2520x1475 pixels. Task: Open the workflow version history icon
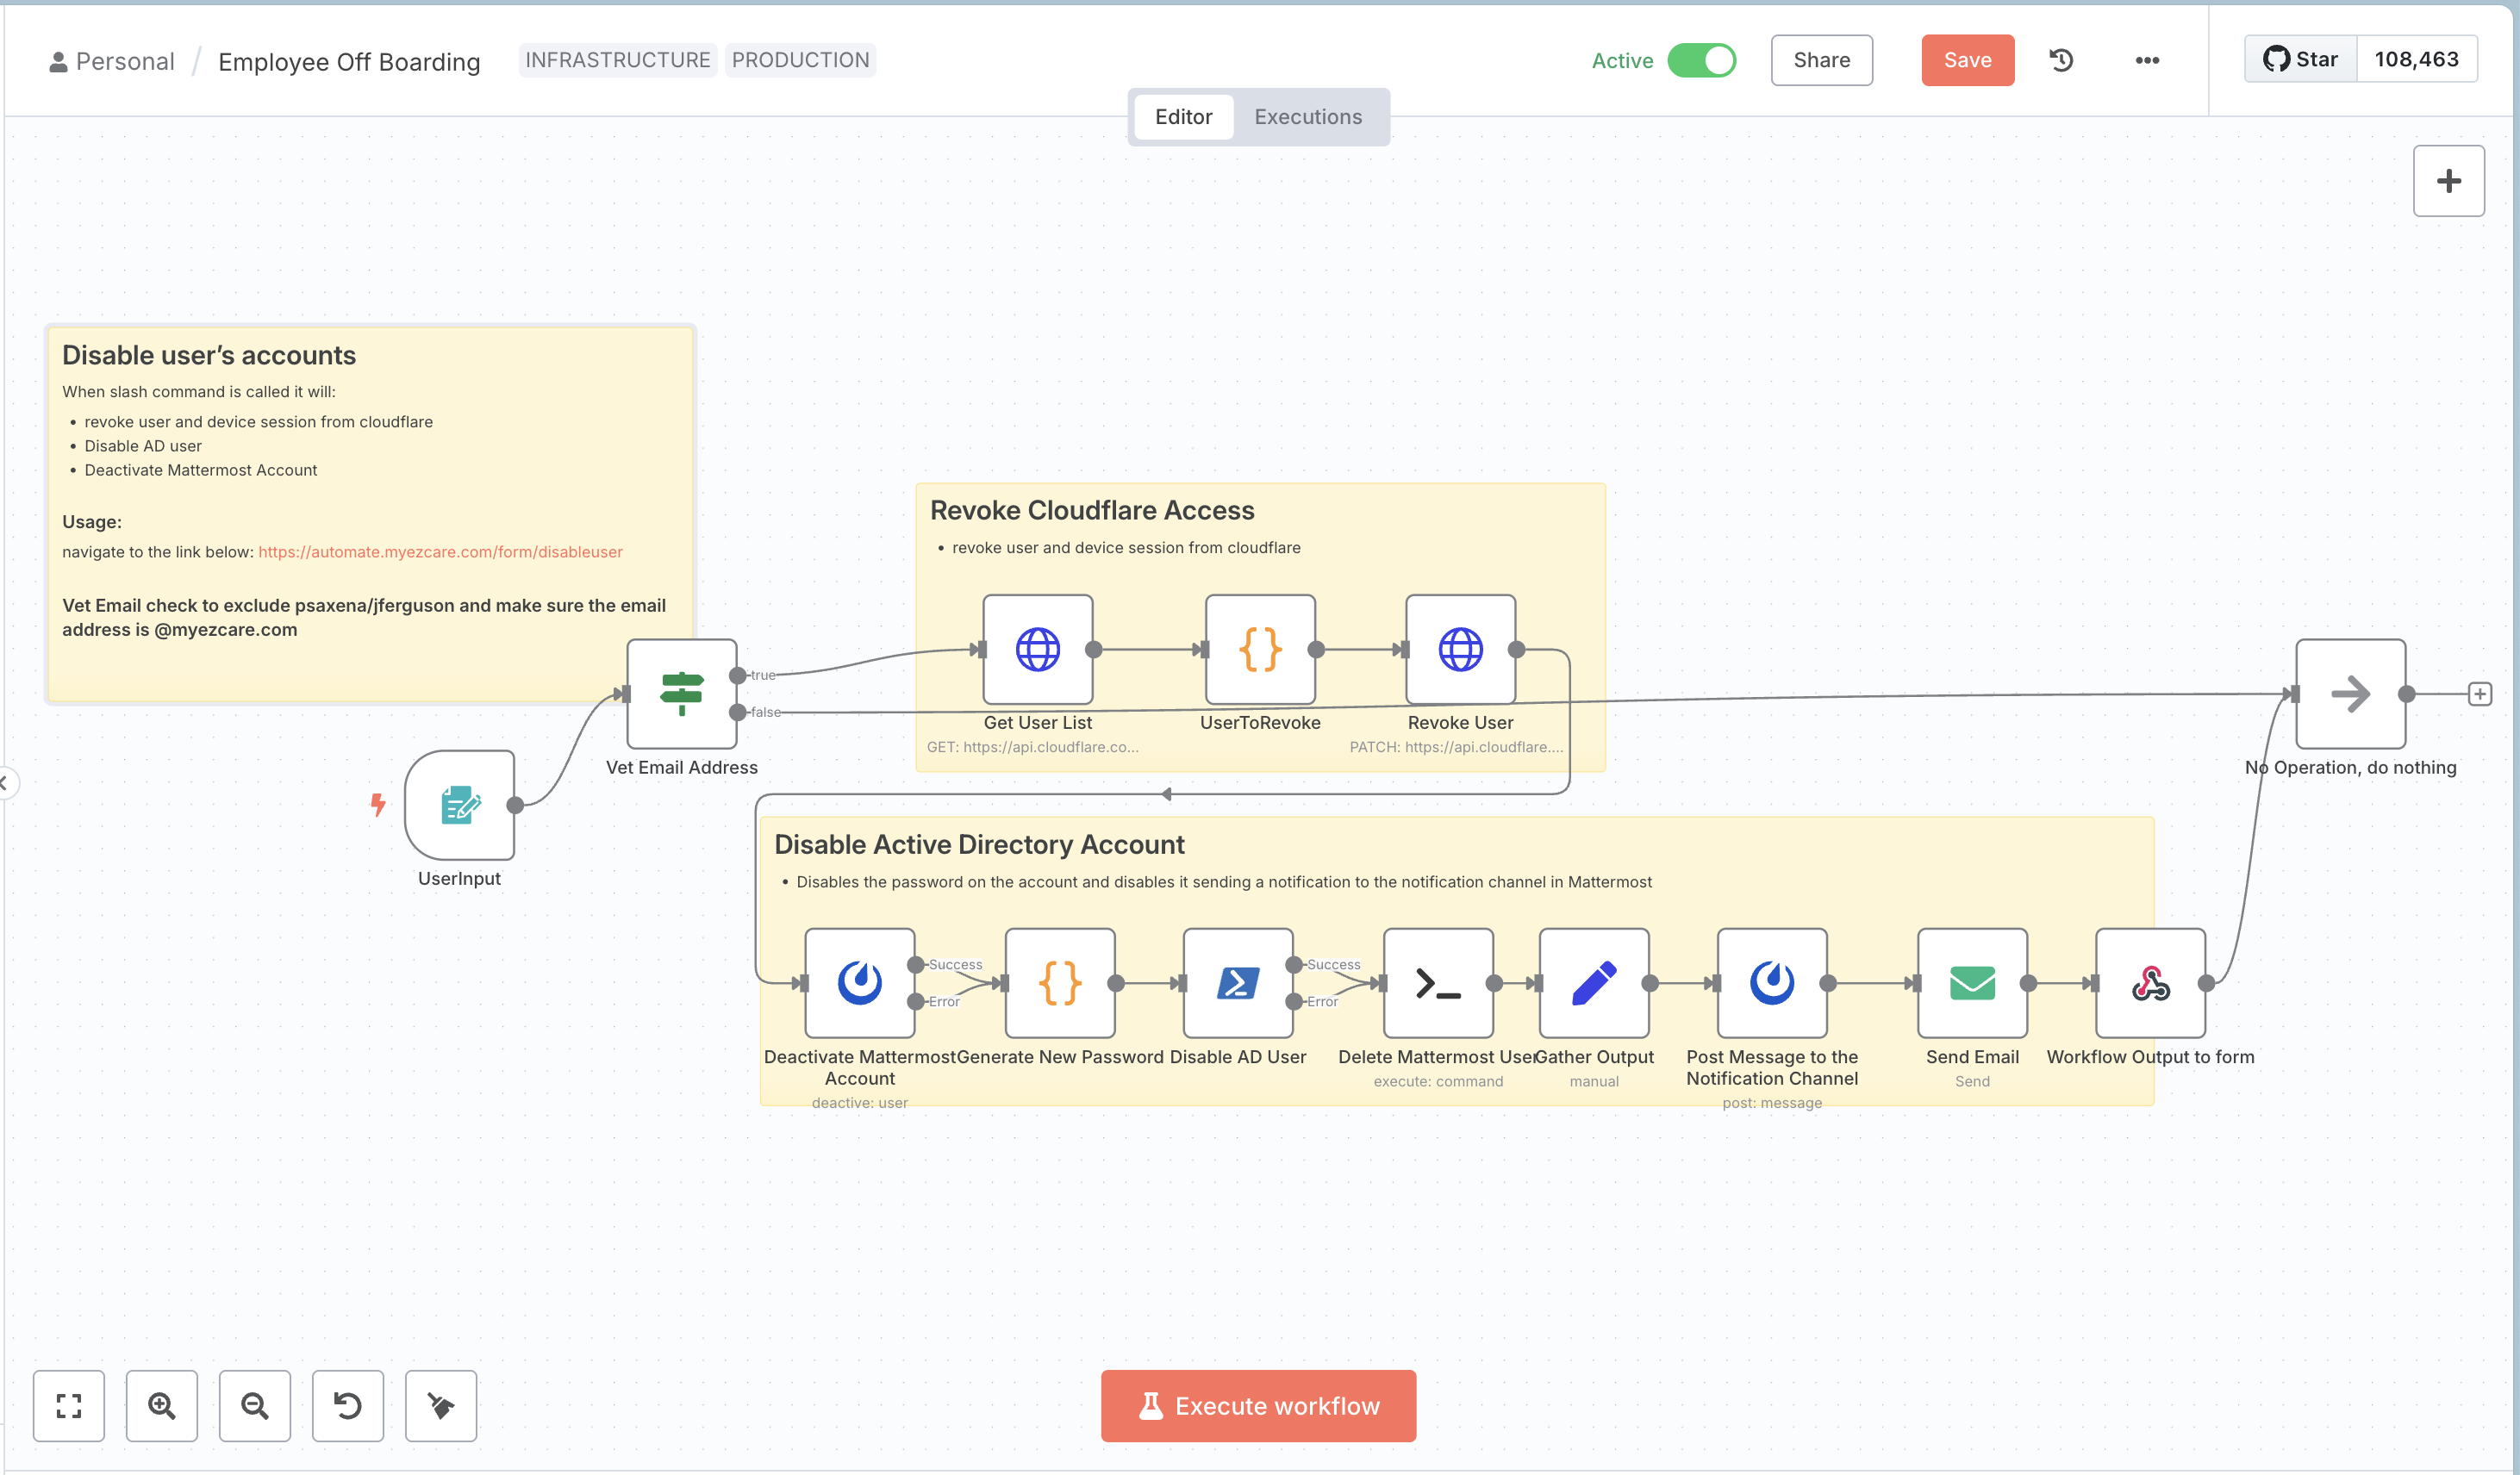tap(2060, 60)
